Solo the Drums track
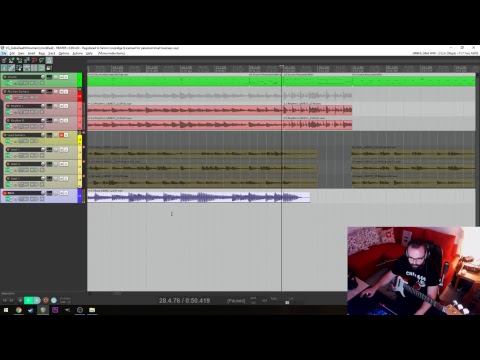The width and height of the screenshot is (480, 360). [66, 77]
